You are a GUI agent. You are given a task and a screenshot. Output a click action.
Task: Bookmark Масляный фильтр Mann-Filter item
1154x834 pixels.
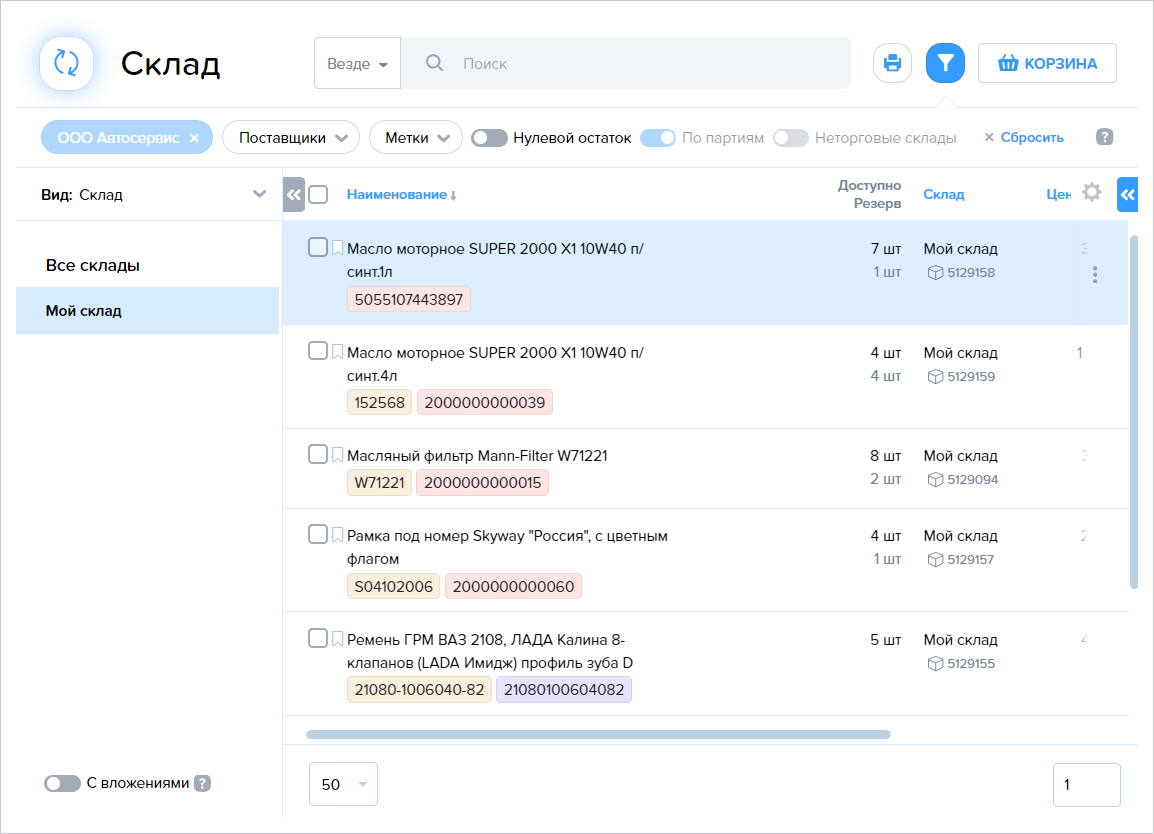coord(337,455)
